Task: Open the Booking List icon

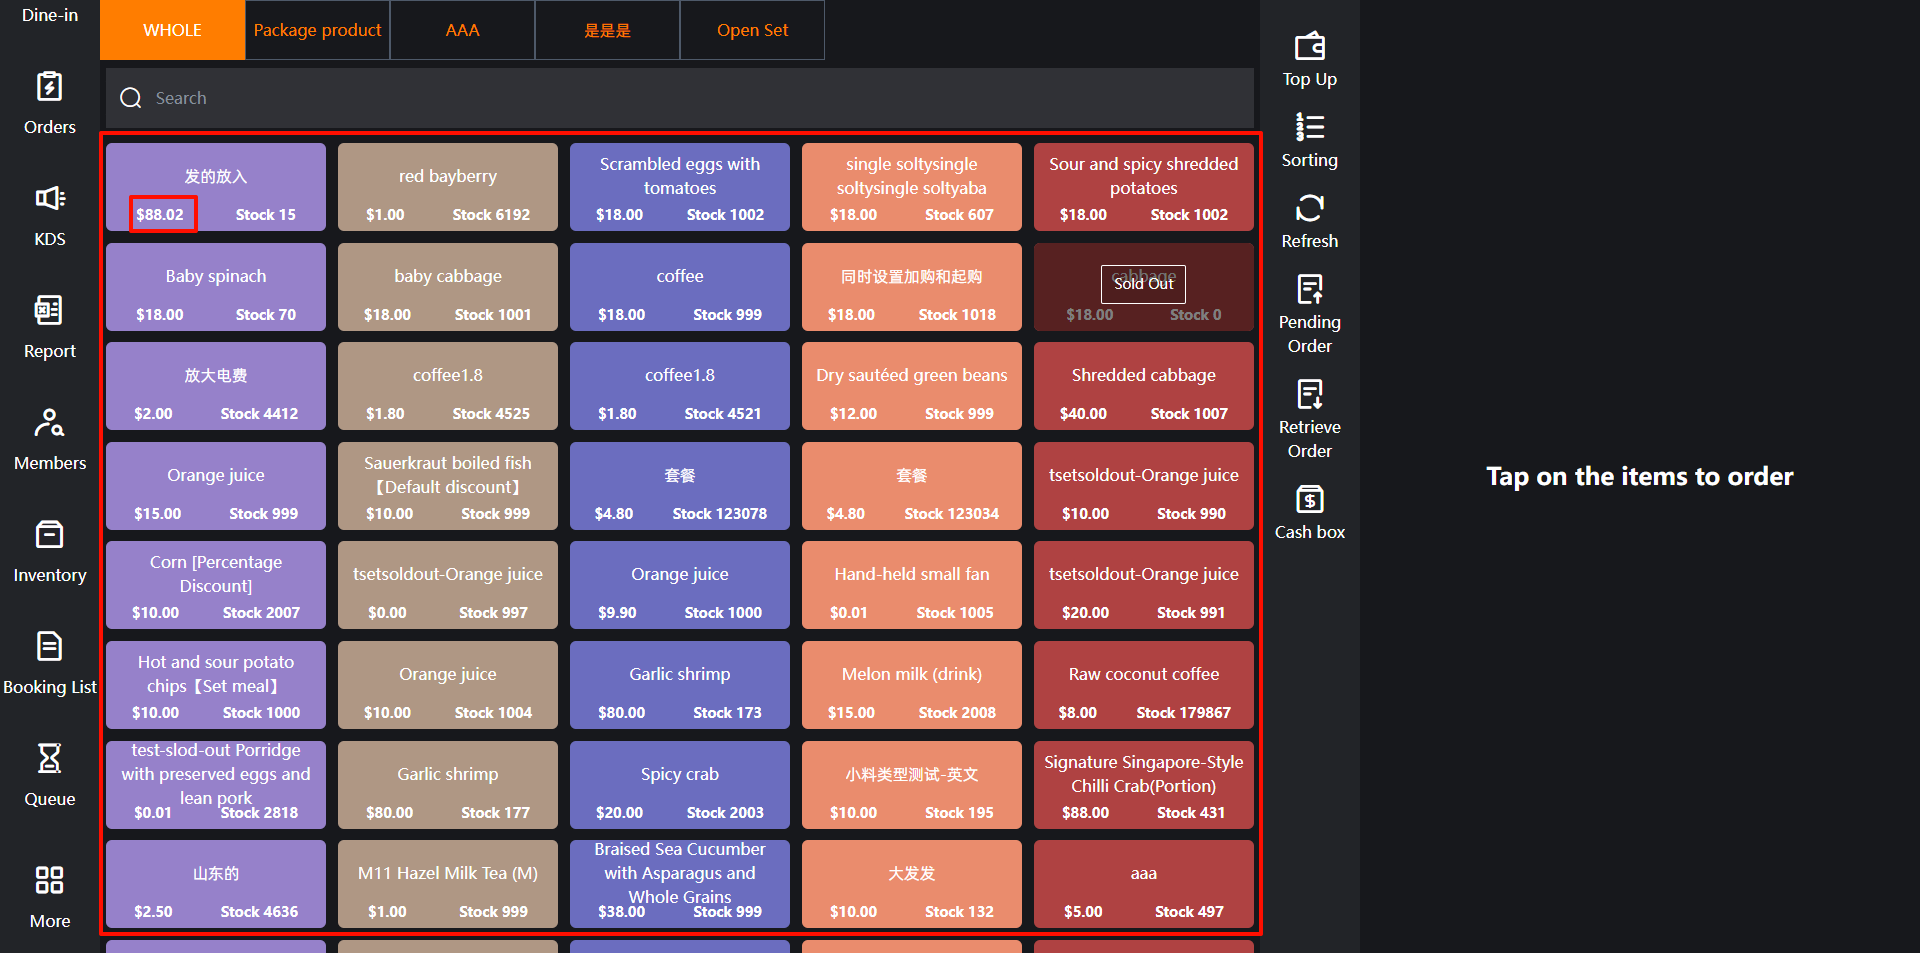Action: click(49, 647)
